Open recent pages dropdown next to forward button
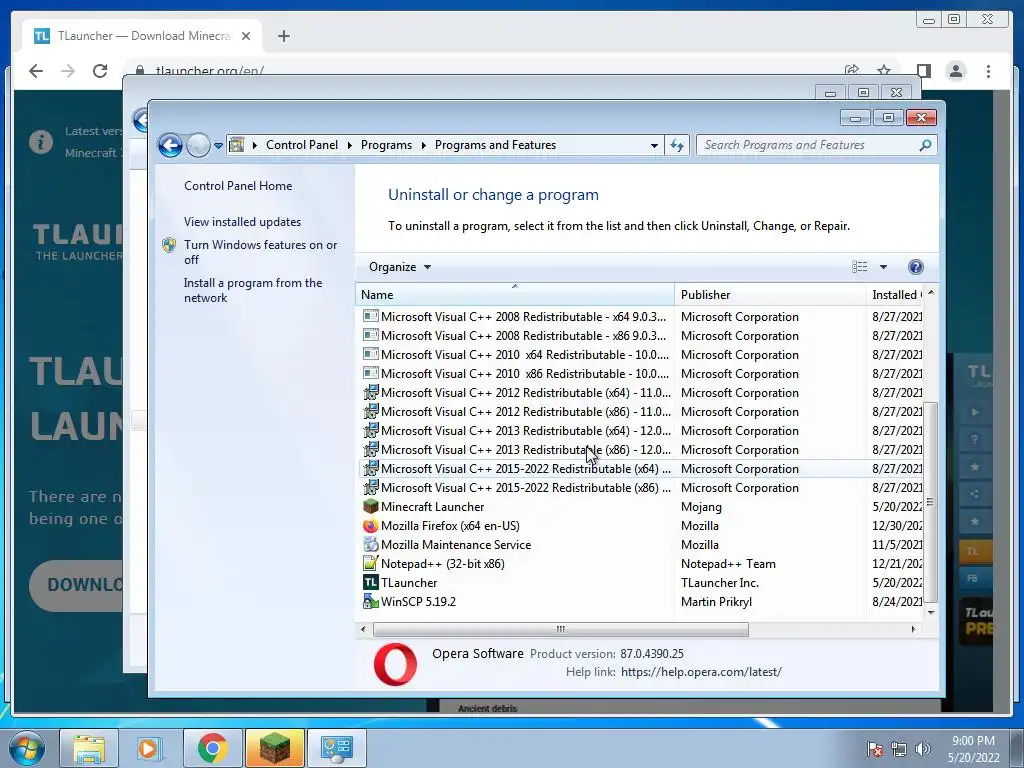This screenshot has height=768, width=1024. (x=218, y=145)
